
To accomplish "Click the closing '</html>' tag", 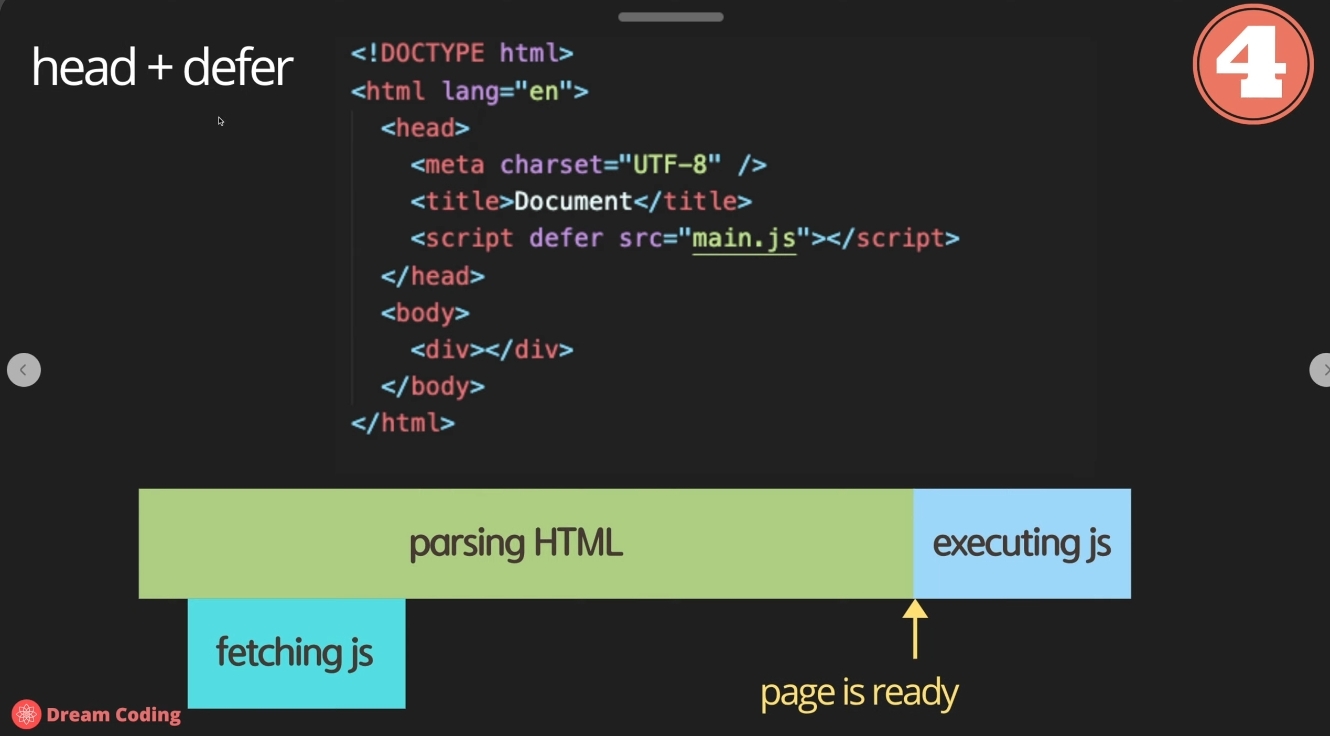I will point(403,423).
